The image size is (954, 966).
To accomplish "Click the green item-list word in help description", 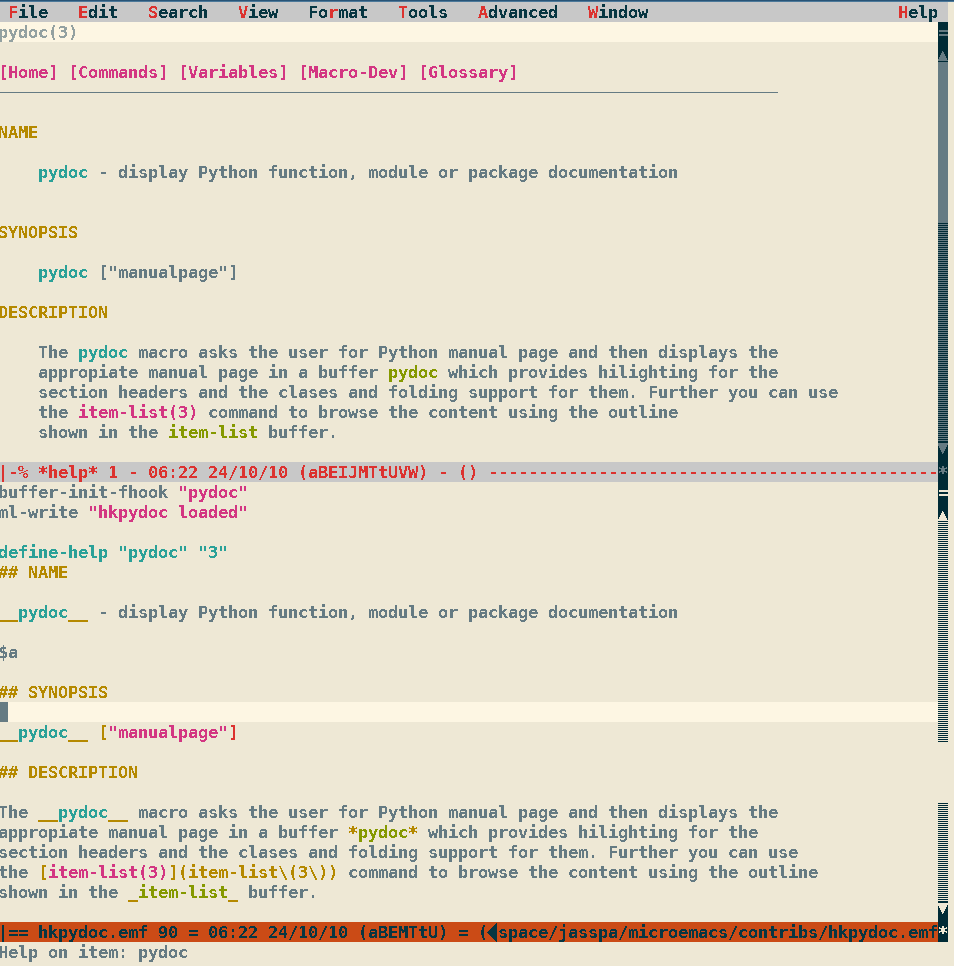I will pos(213,432).
